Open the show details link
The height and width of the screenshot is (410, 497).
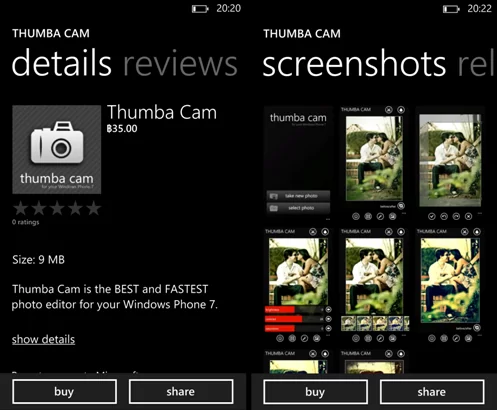click(x=43, y=339)
